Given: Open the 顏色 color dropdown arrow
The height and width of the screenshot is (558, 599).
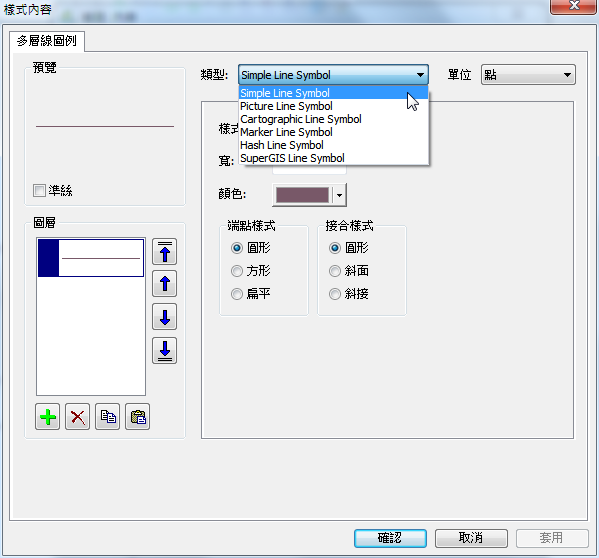Looking at the screenshot, I should (x=339, y=195).
